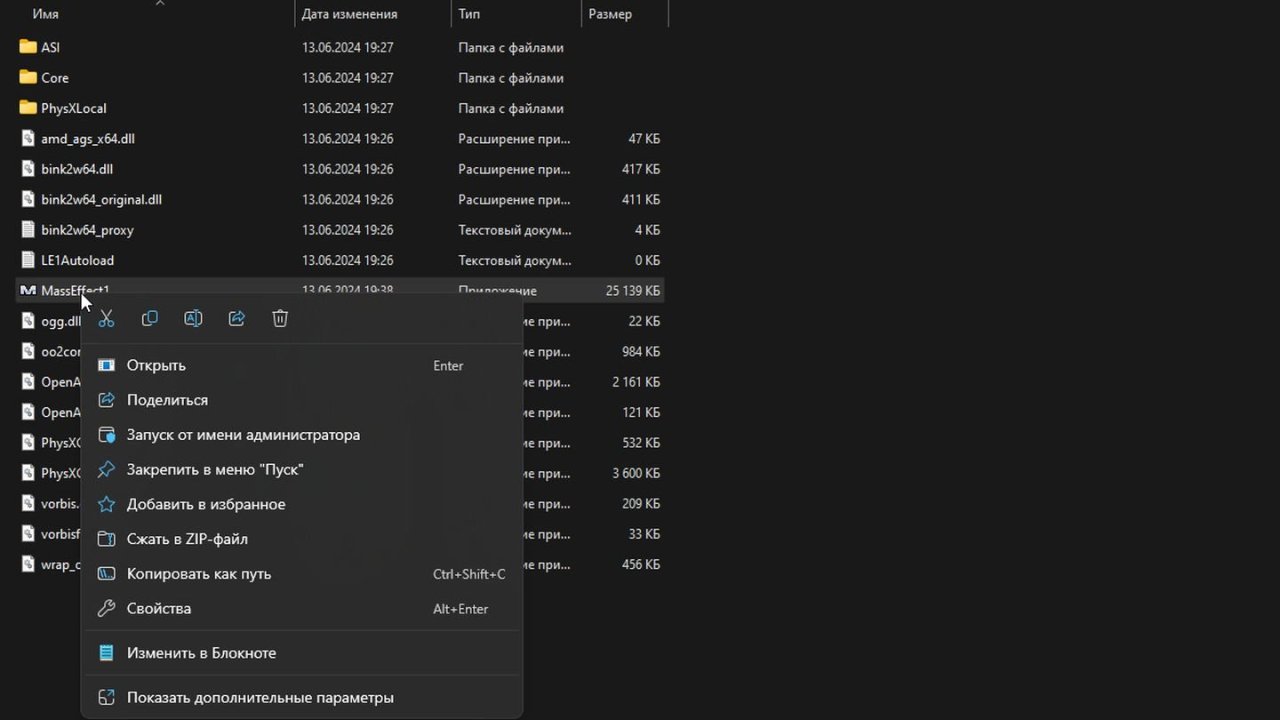Choose 'Запуск от имени администратора' menu entry
This screenshot has height=720, width=1280.
(x=243, y=435)
